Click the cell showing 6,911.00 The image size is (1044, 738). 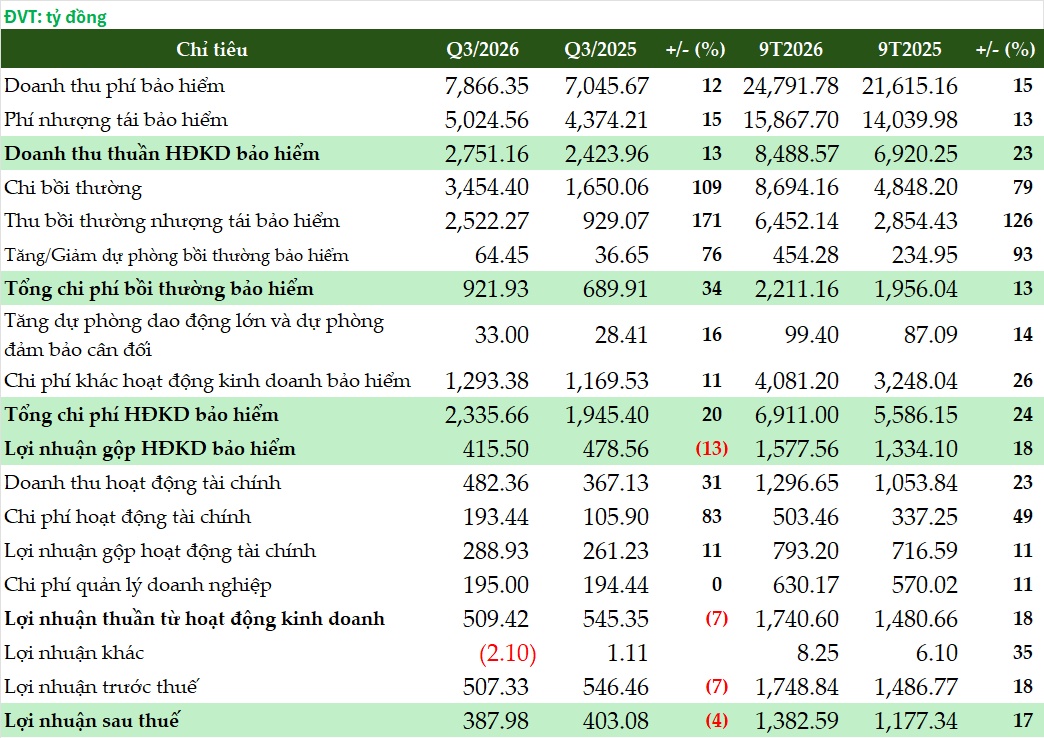tap(796, 415)
